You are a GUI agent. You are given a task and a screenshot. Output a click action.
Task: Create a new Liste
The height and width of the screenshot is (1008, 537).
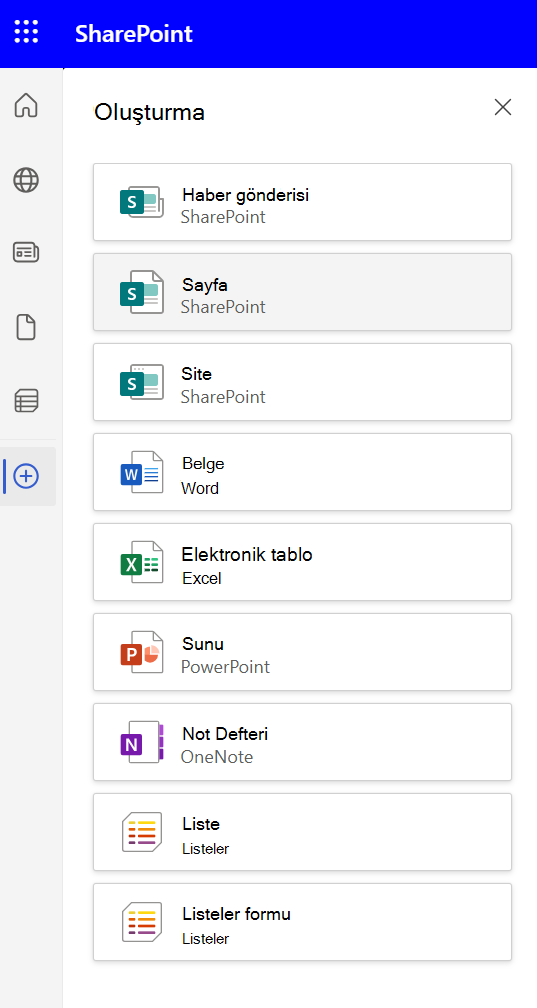coord(302,832)
